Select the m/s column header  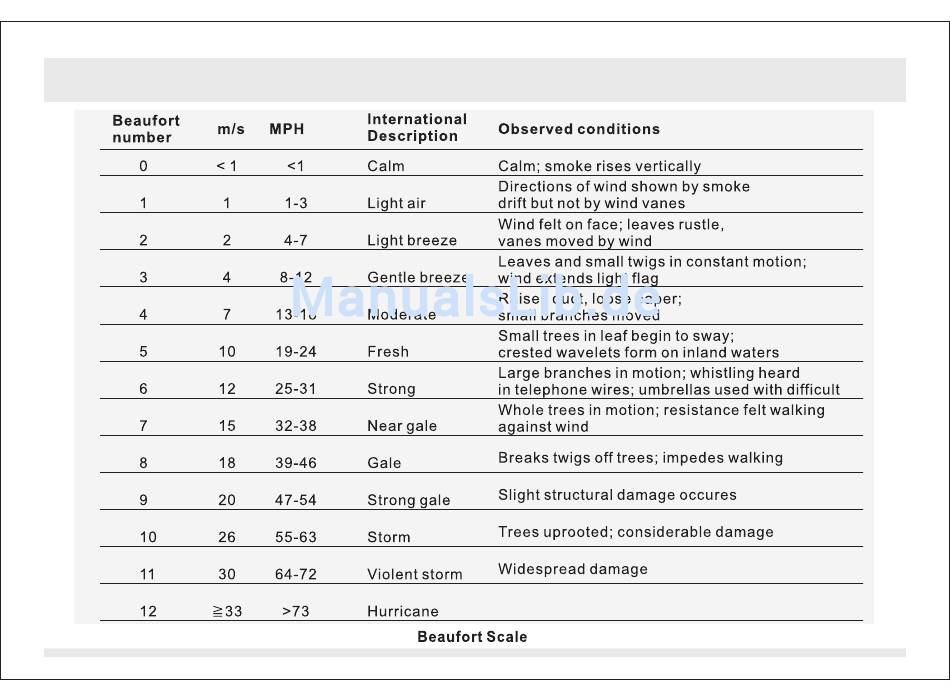231,129
